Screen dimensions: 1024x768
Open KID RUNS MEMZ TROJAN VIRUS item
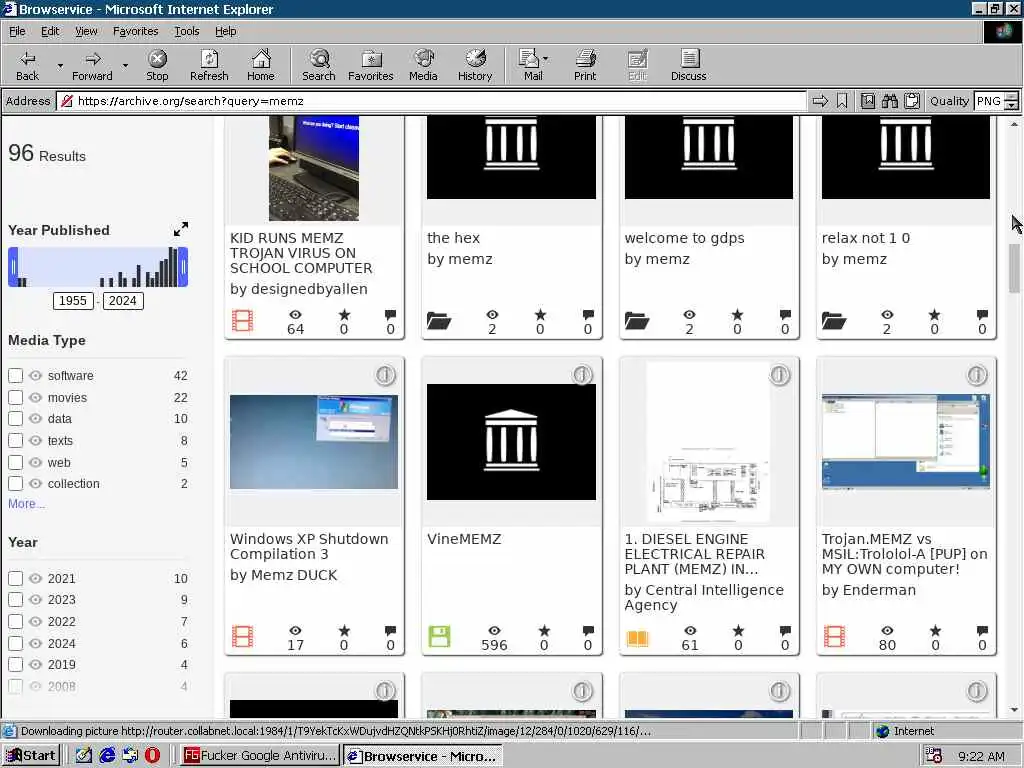(x=301, y=253)
